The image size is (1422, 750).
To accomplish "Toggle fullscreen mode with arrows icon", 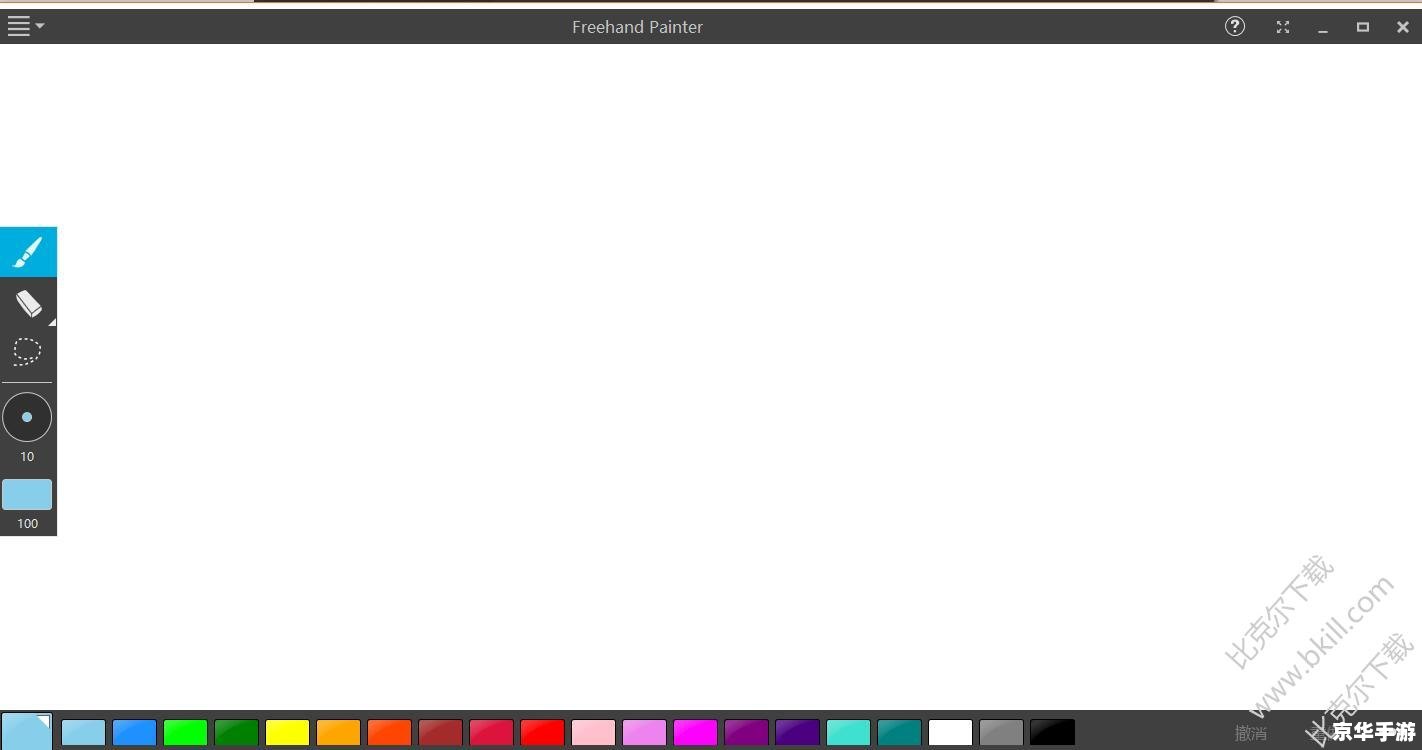I will click(1283, 27).
